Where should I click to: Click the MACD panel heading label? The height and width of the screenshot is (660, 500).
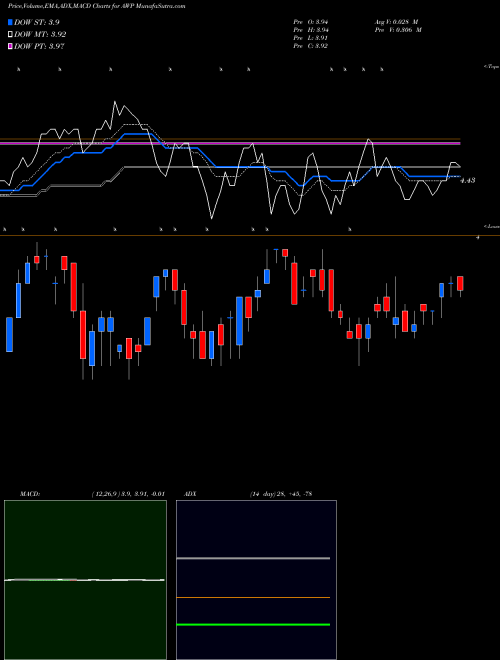click(x=30, y=493)
